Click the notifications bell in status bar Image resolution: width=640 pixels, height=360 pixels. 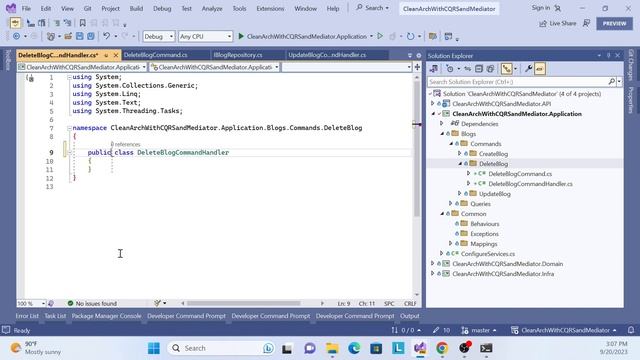[631, 330]
